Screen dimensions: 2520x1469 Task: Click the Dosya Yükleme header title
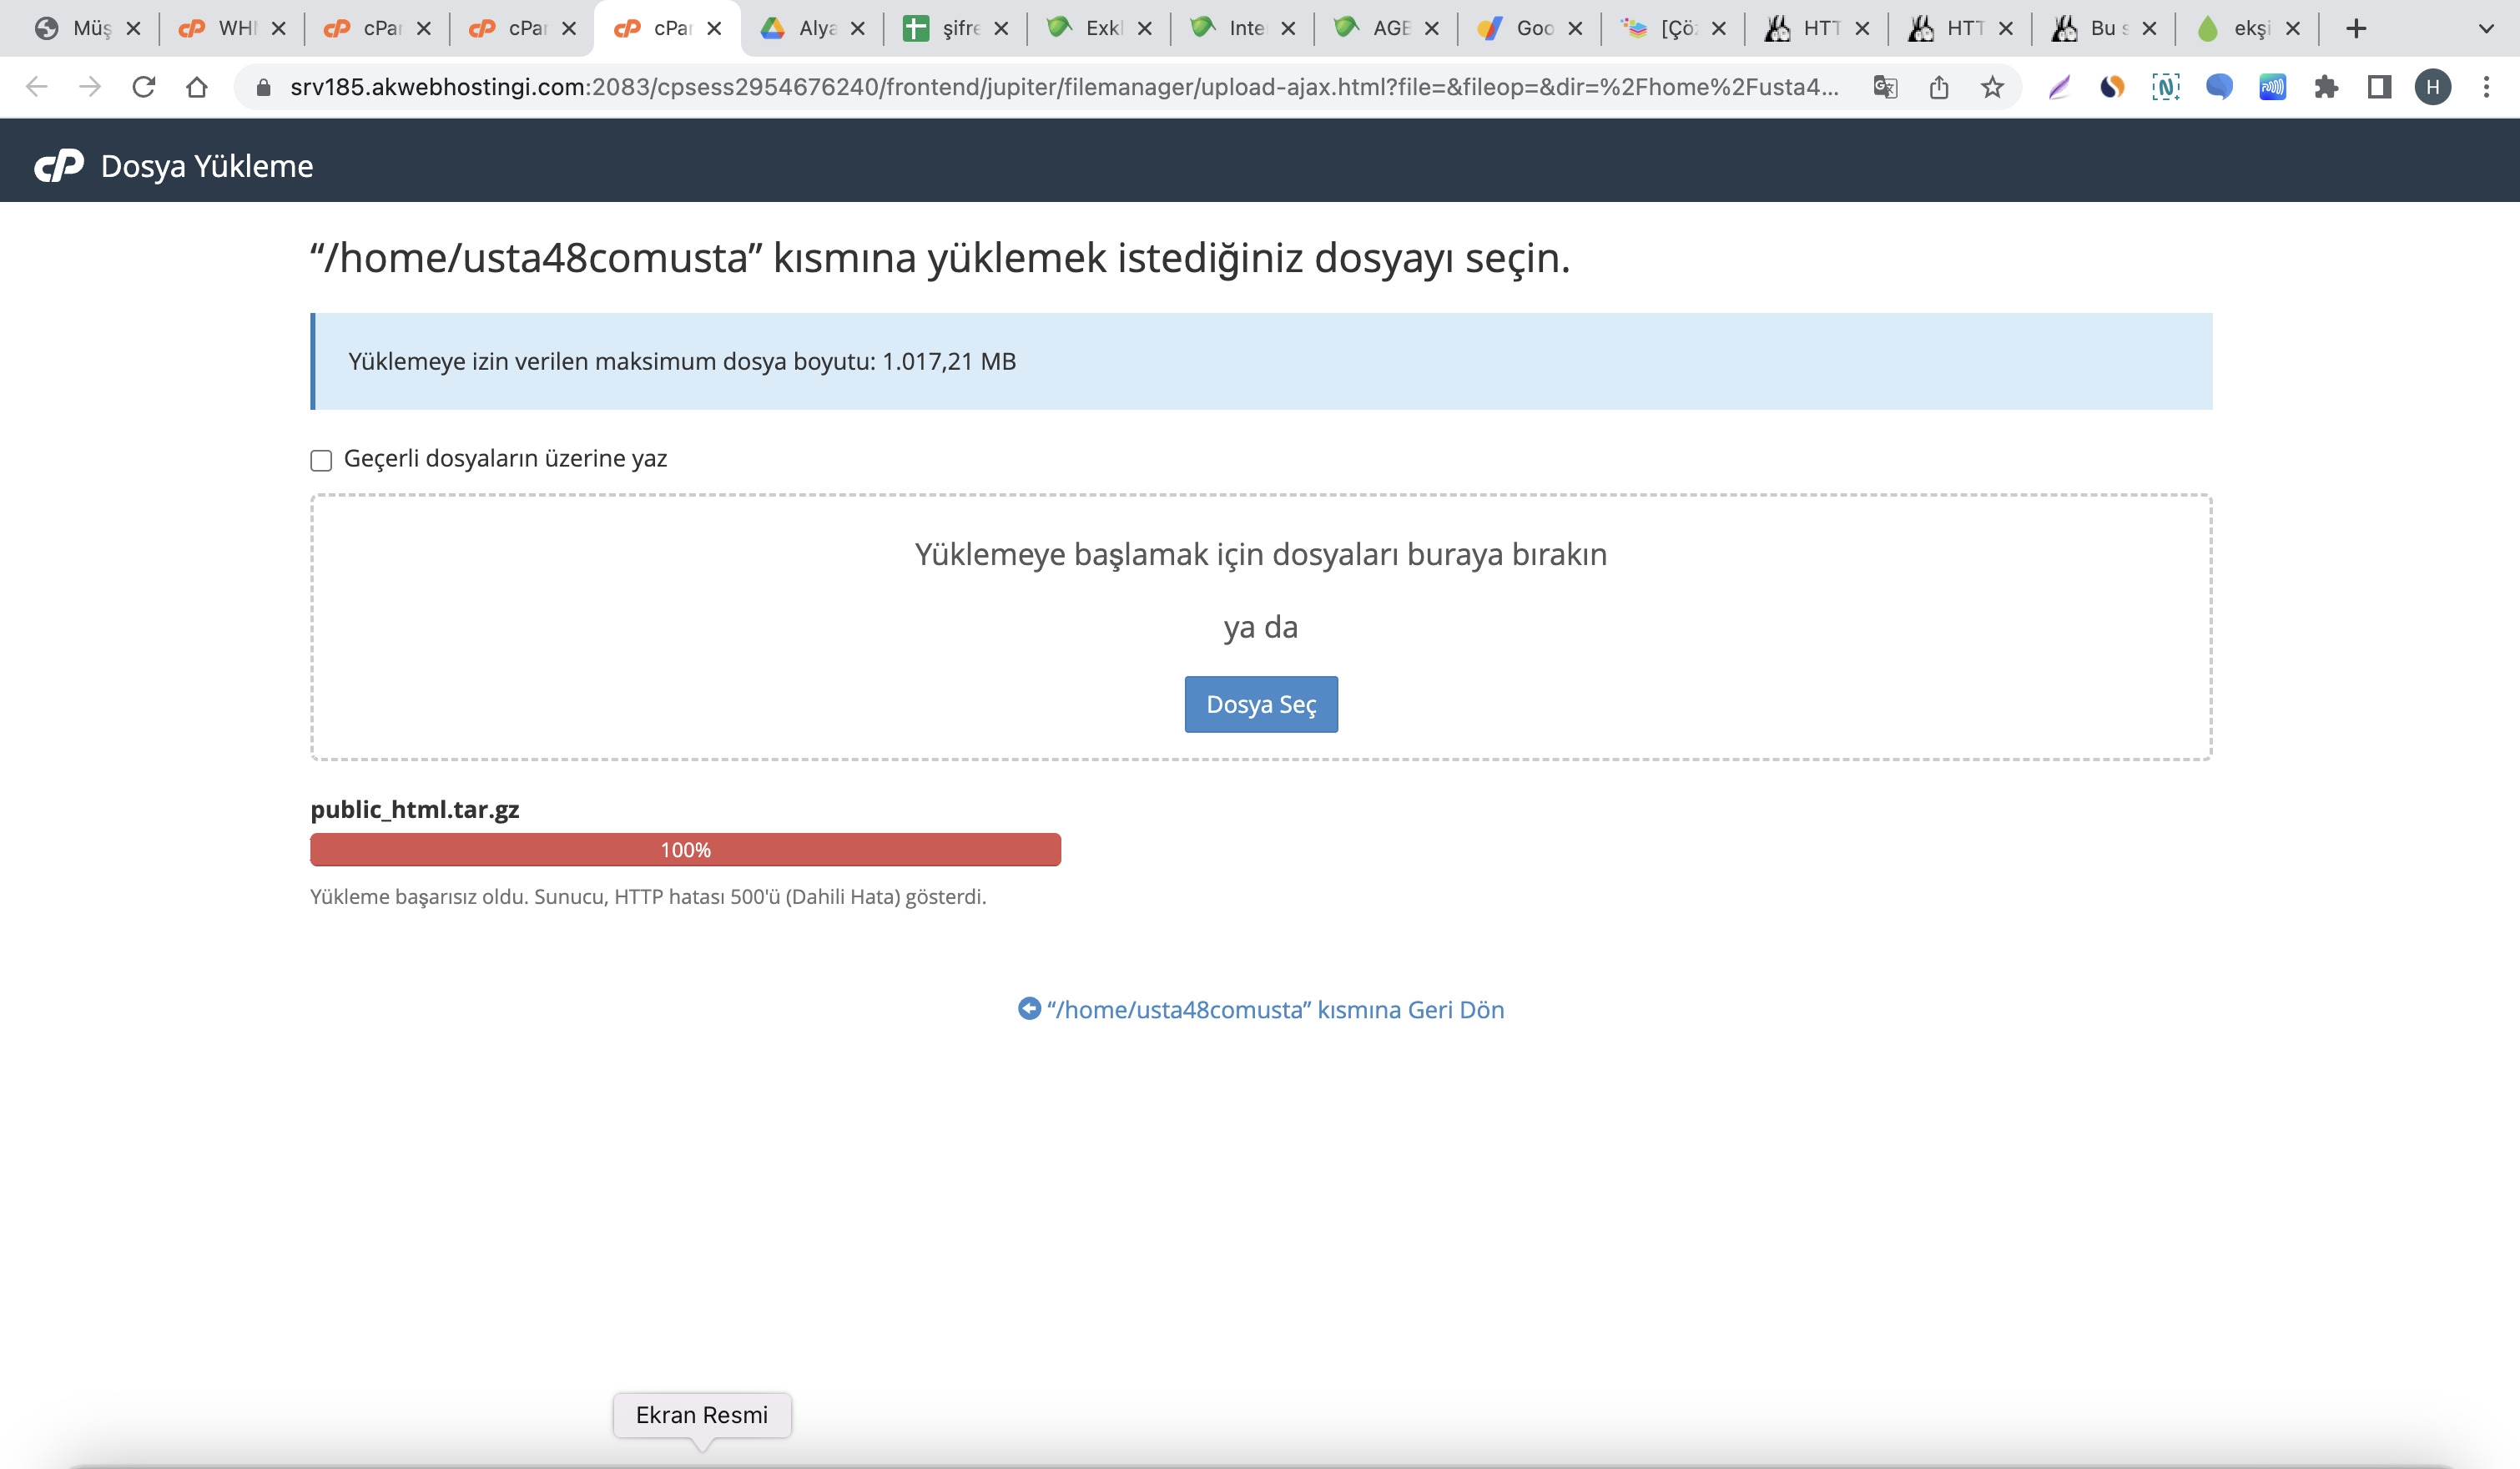207,166
